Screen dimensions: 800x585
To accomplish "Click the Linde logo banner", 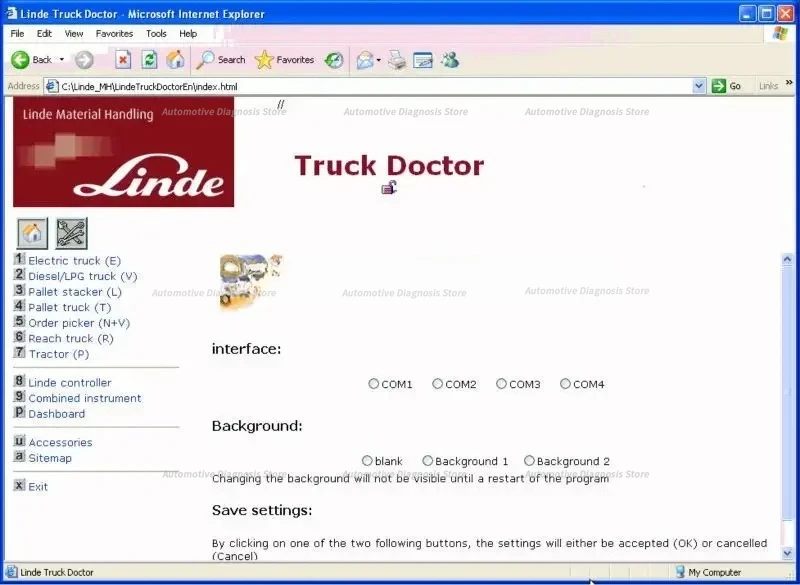I will pyautogui.click(x=123, y=152).
